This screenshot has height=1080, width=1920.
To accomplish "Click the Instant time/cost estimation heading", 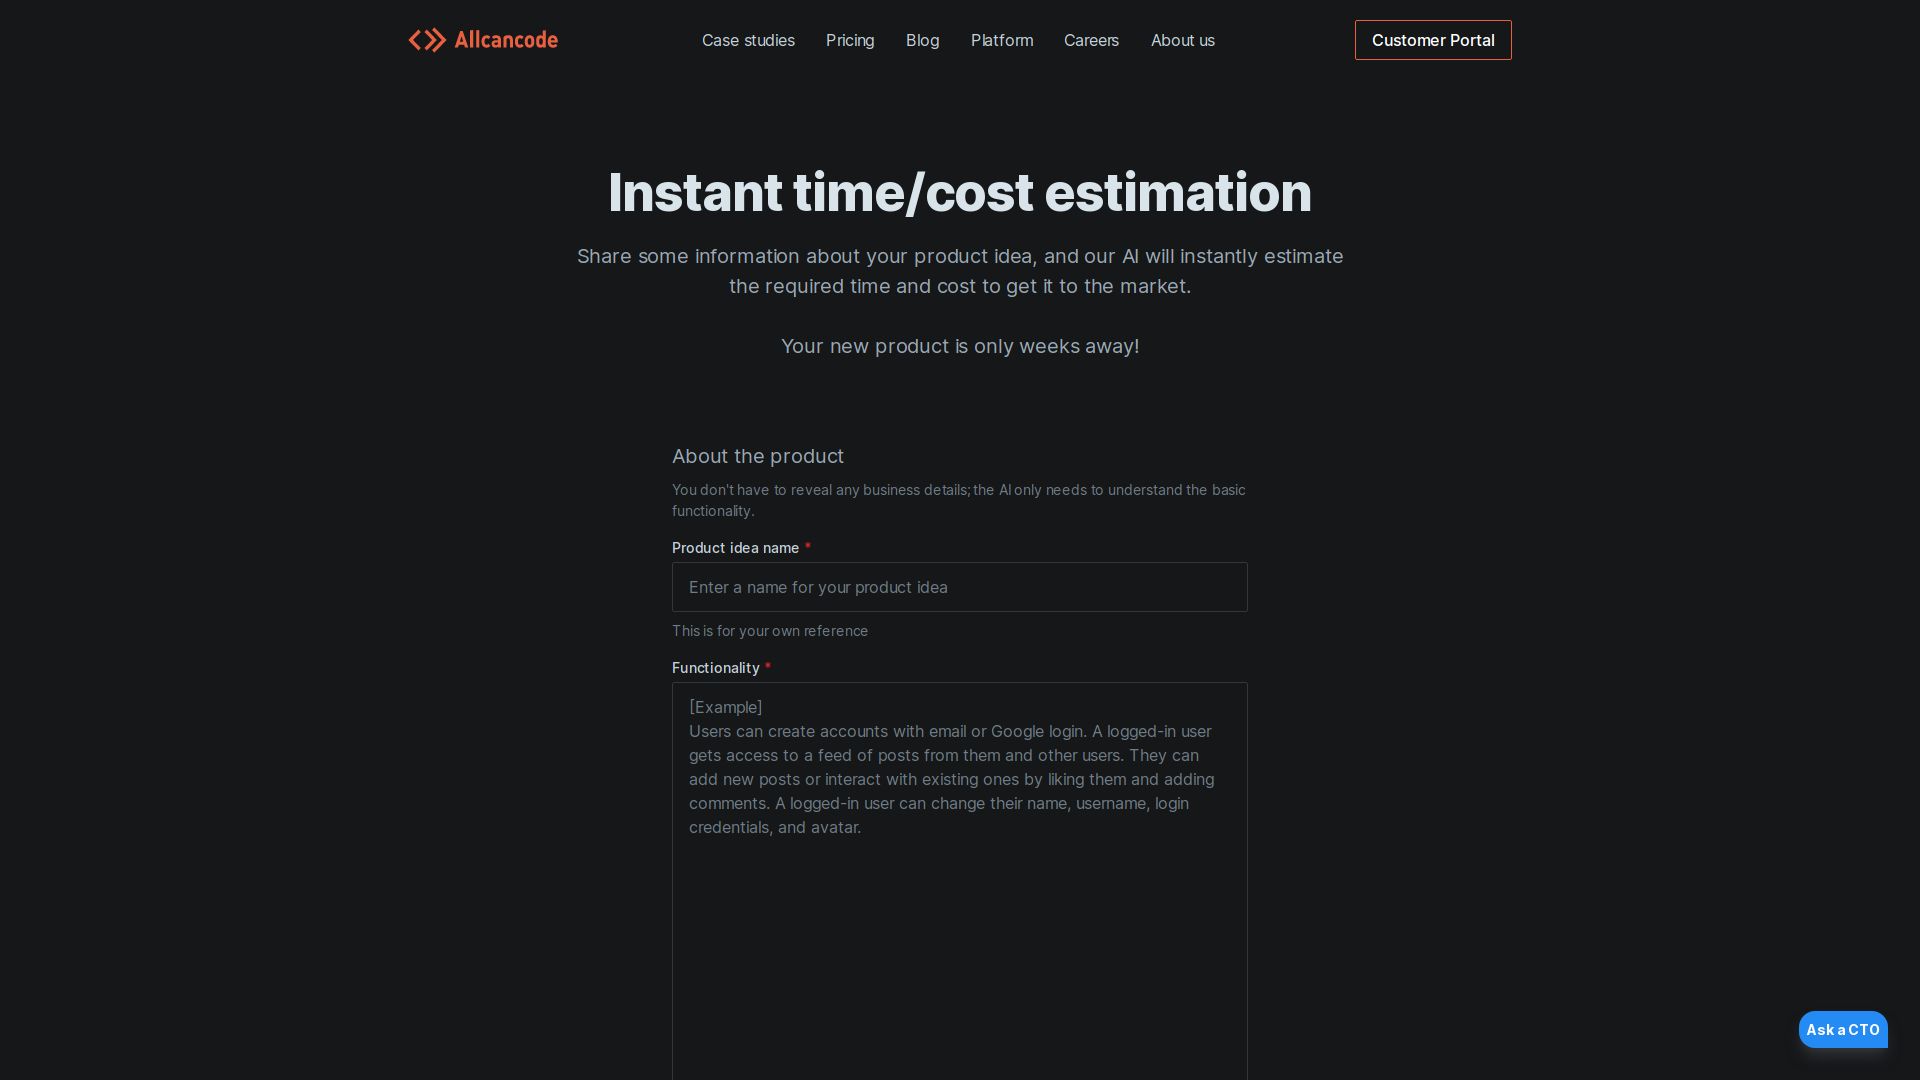I will coord(960,192).
